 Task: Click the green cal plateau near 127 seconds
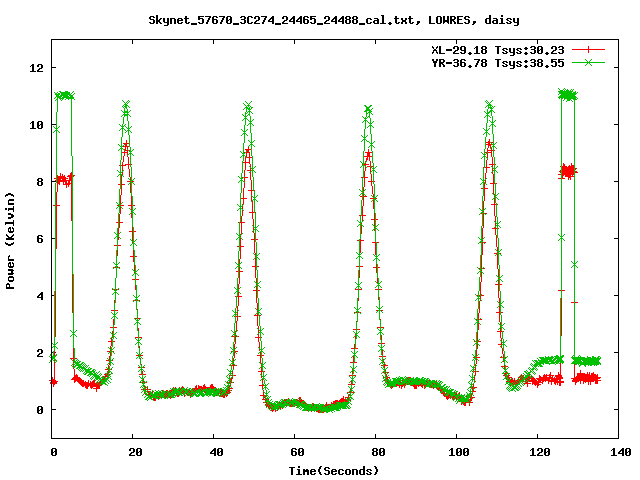[x=568, y=95]
